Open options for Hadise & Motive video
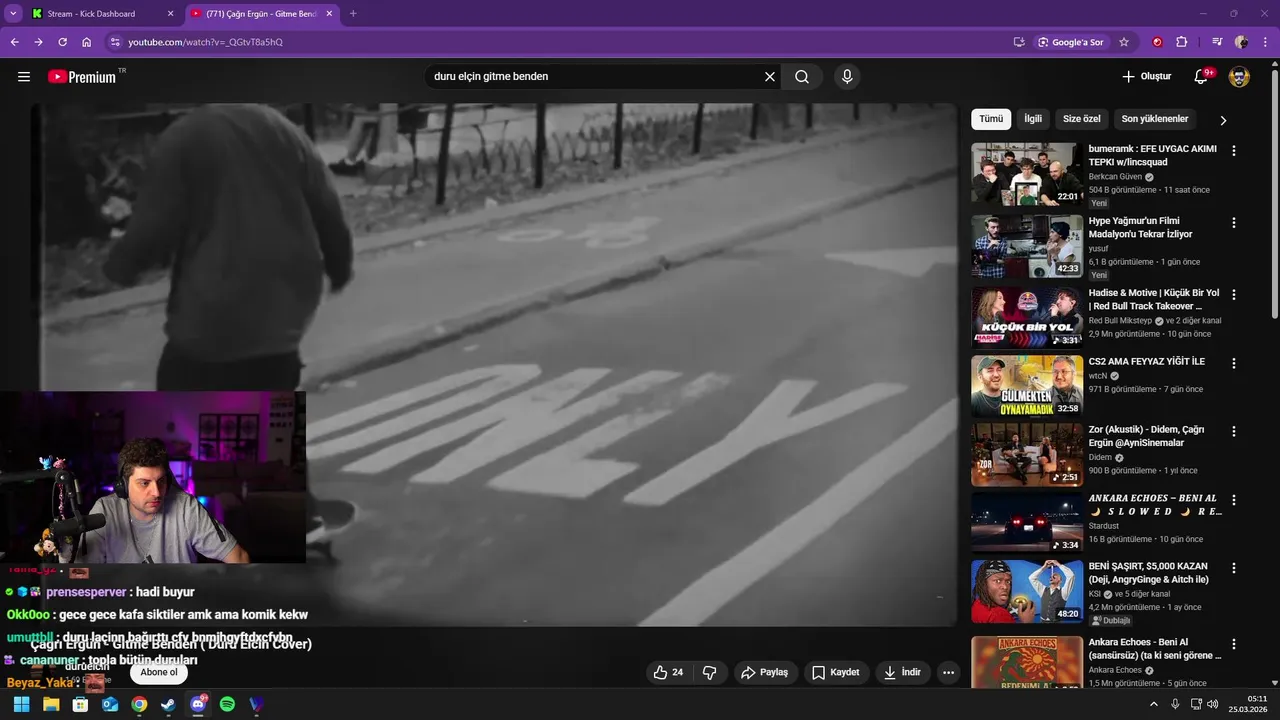The width and height of the screenshot is (1280, 720). click(1233, 294)
